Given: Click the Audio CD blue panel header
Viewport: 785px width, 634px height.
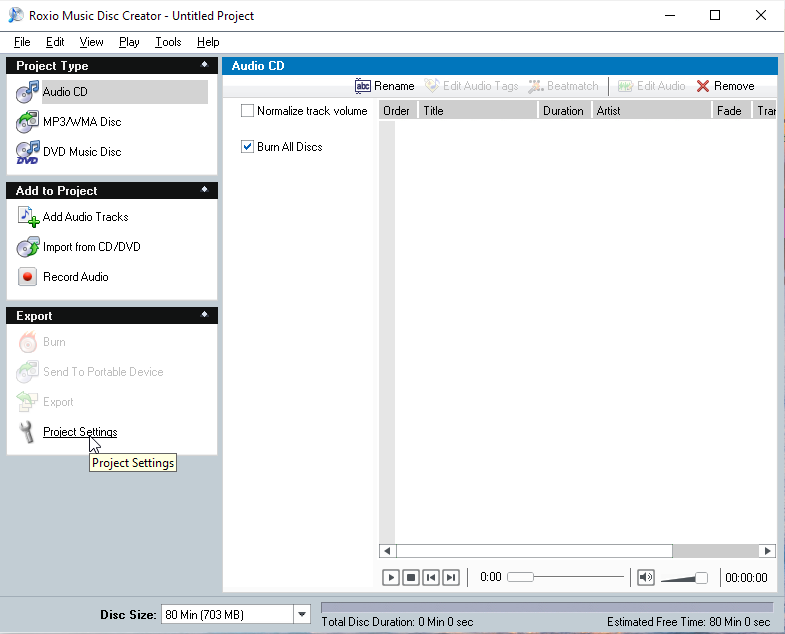Looking at the screenshot, I should click(x=500, y=66).
